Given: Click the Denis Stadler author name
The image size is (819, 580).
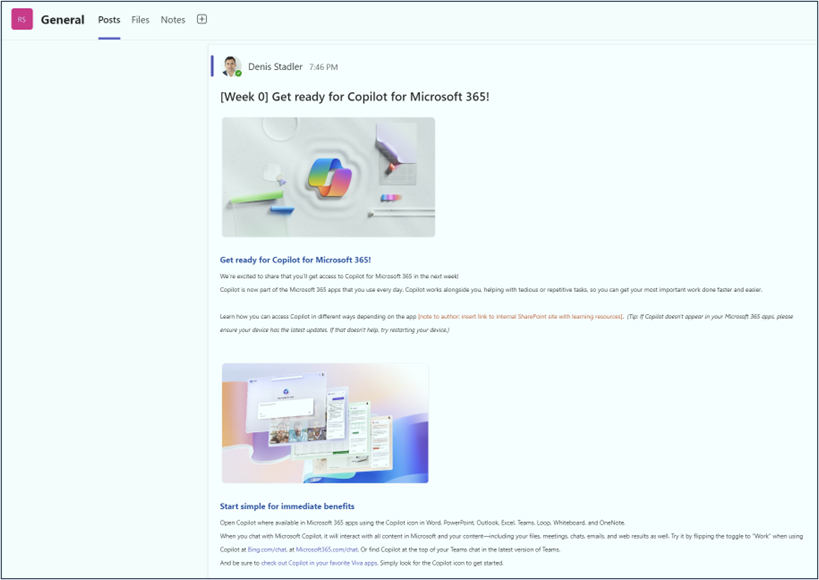Looking at the screenshot, I should point(275,67).
